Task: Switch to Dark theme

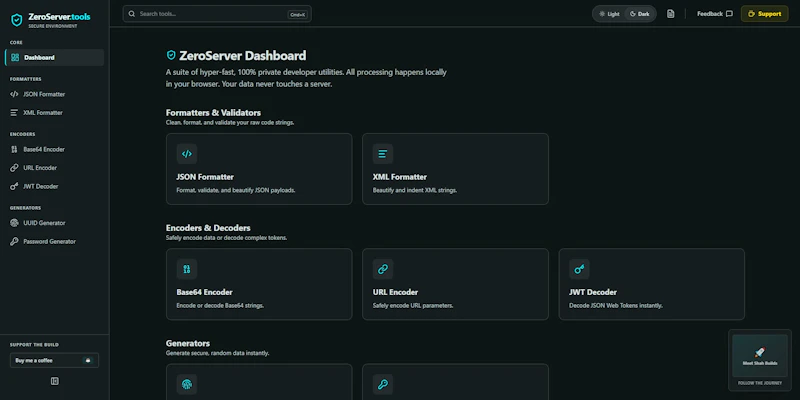Action: 640,14
